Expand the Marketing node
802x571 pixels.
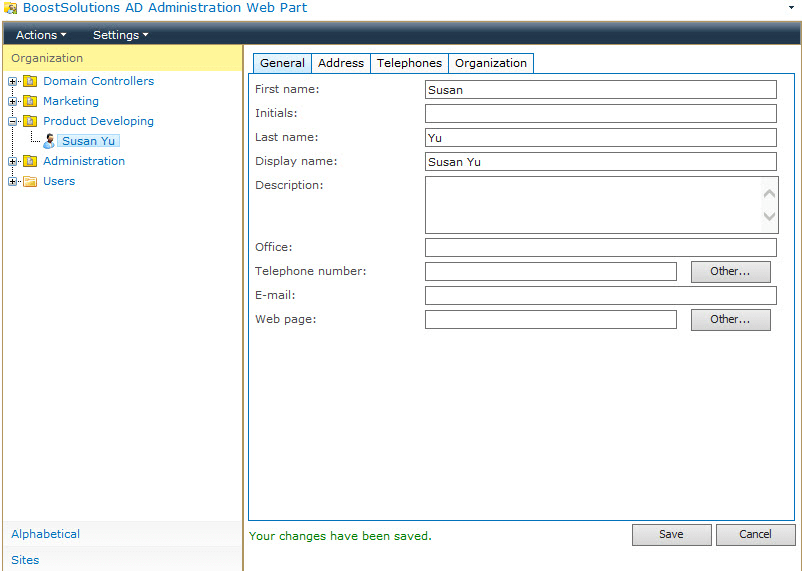pyautogui.click(x=12, y=101)
